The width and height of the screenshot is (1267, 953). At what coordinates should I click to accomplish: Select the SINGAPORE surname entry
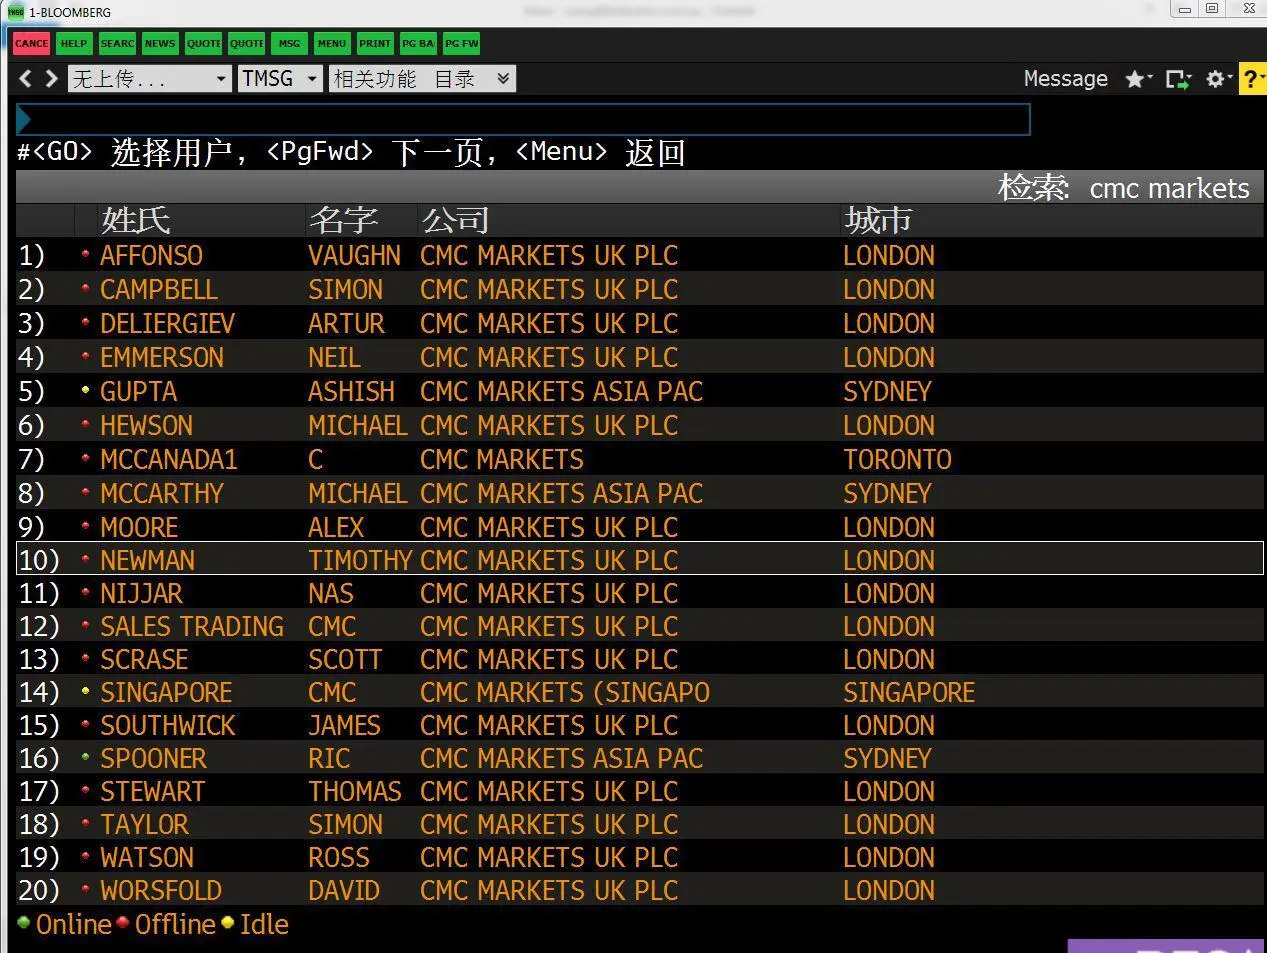(166, 693)
